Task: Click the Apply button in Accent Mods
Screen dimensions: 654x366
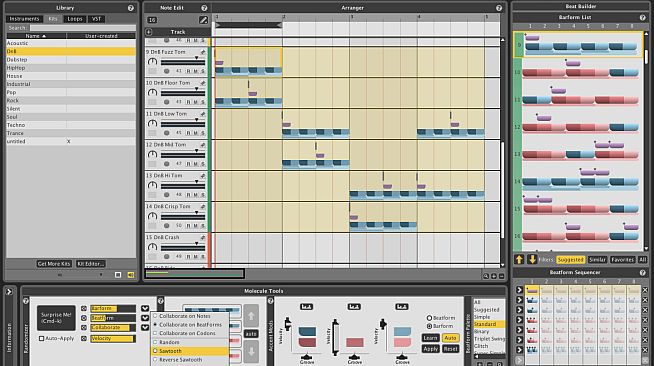Action: [x=430, y=348]
